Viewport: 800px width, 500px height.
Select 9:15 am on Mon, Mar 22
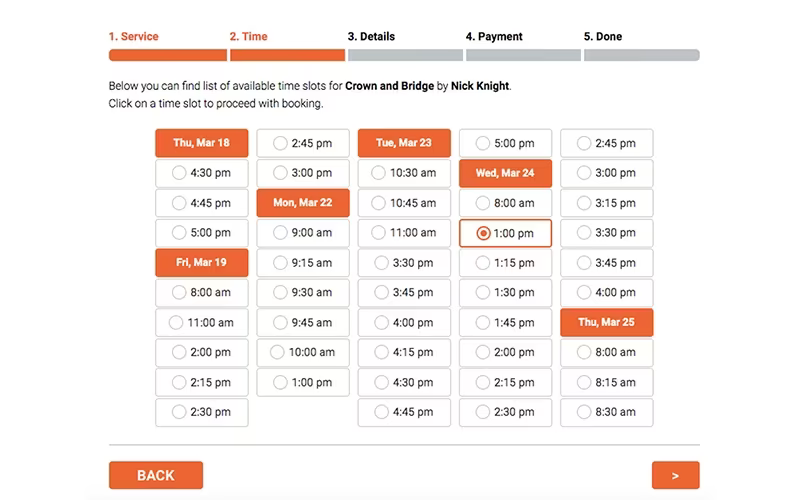pos(303,263)
